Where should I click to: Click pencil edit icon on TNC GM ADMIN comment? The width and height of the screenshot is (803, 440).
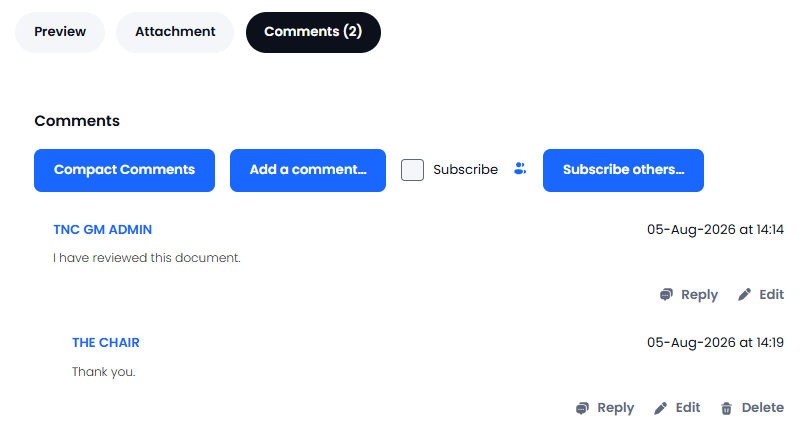pos(744,295)
